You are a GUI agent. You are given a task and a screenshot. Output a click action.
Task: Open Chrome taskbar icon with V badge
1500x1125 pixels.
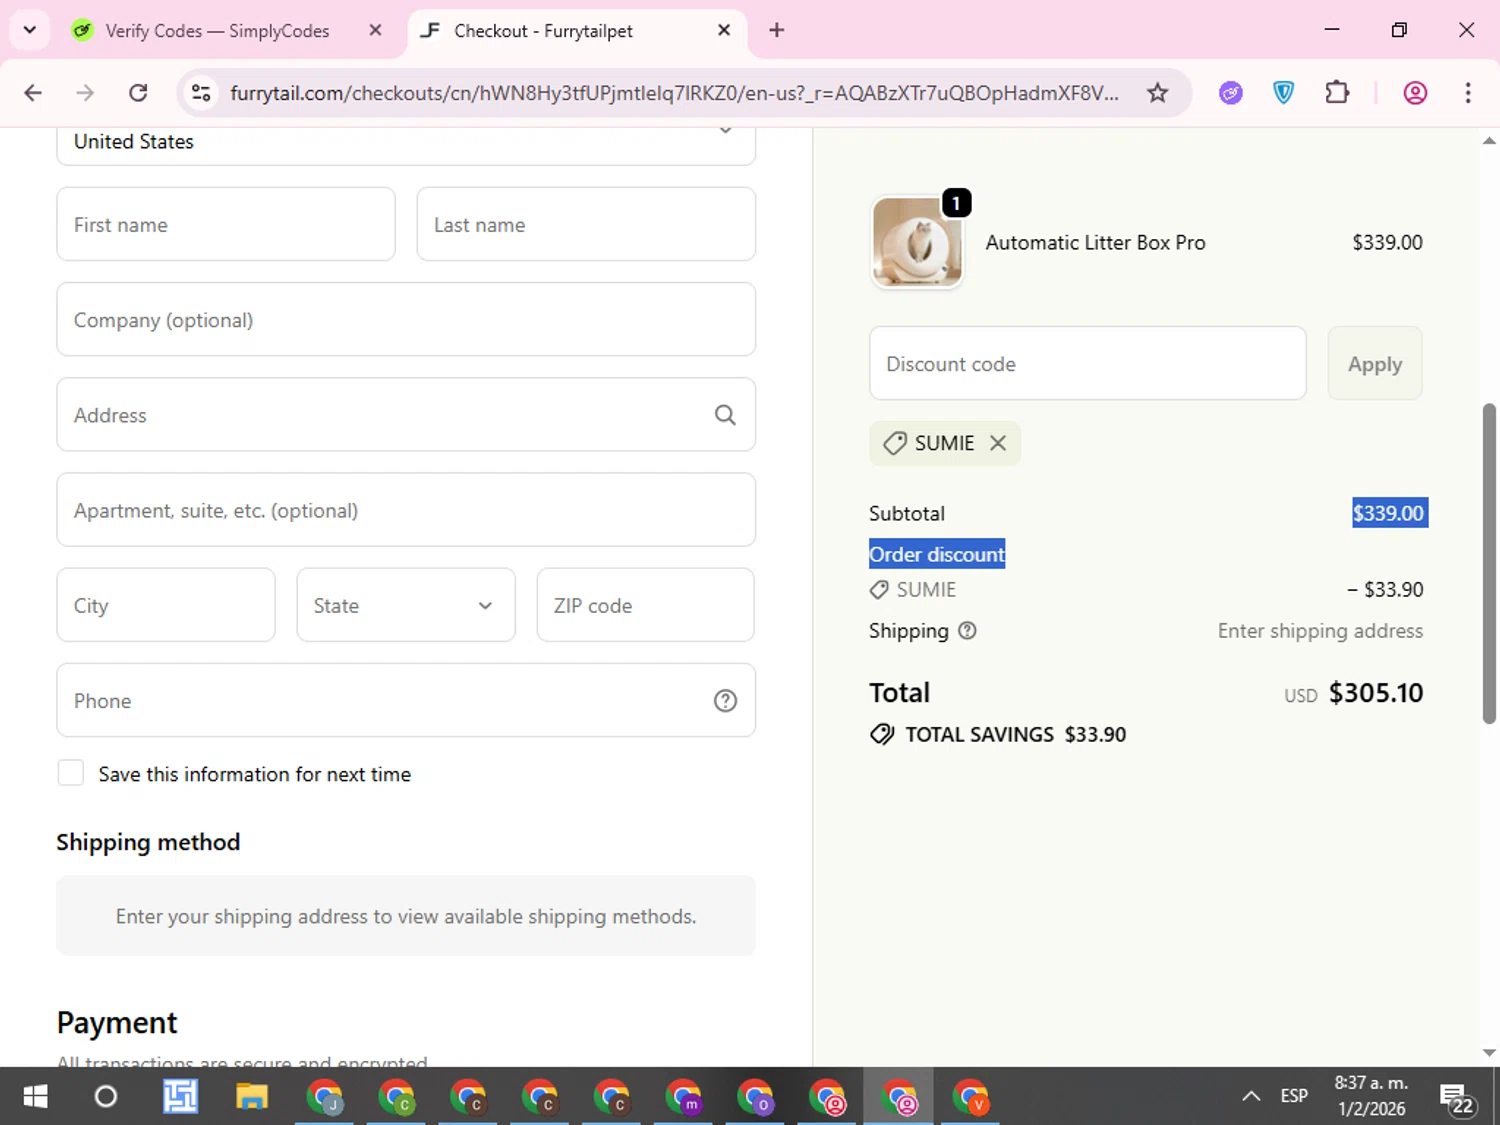(x=970, y=1097)
